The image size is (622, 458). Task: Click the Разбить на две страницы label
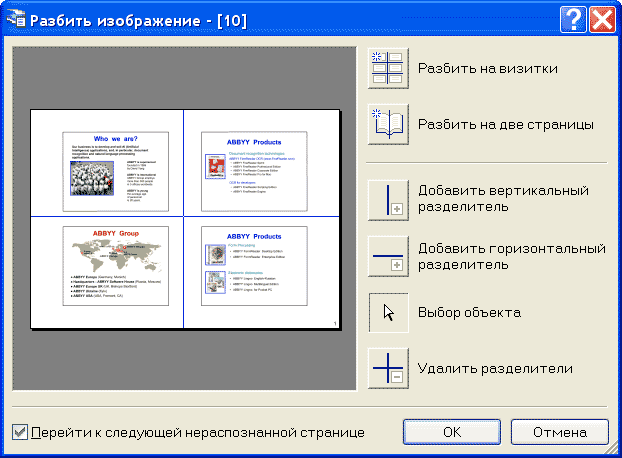pos(506,125)
